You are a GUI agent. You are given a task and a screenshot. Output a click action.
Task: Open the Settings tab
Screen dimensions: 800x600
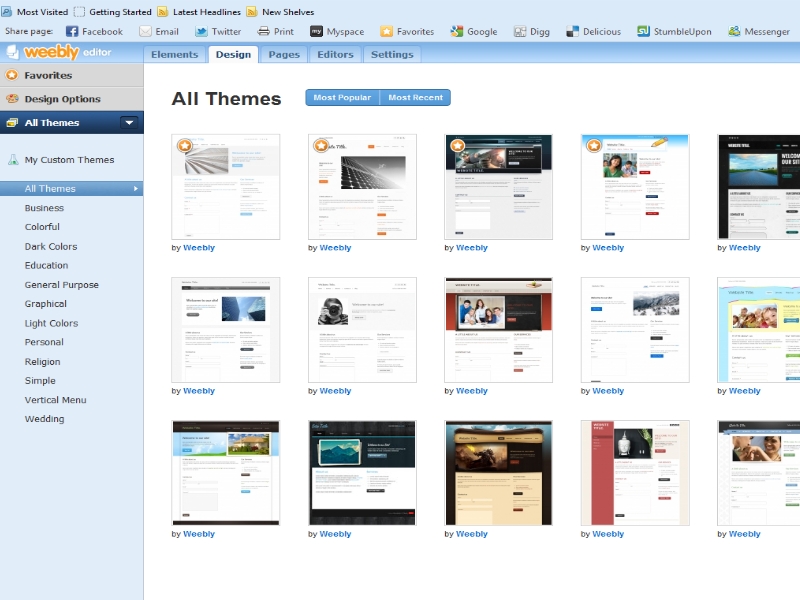[392, 54]
